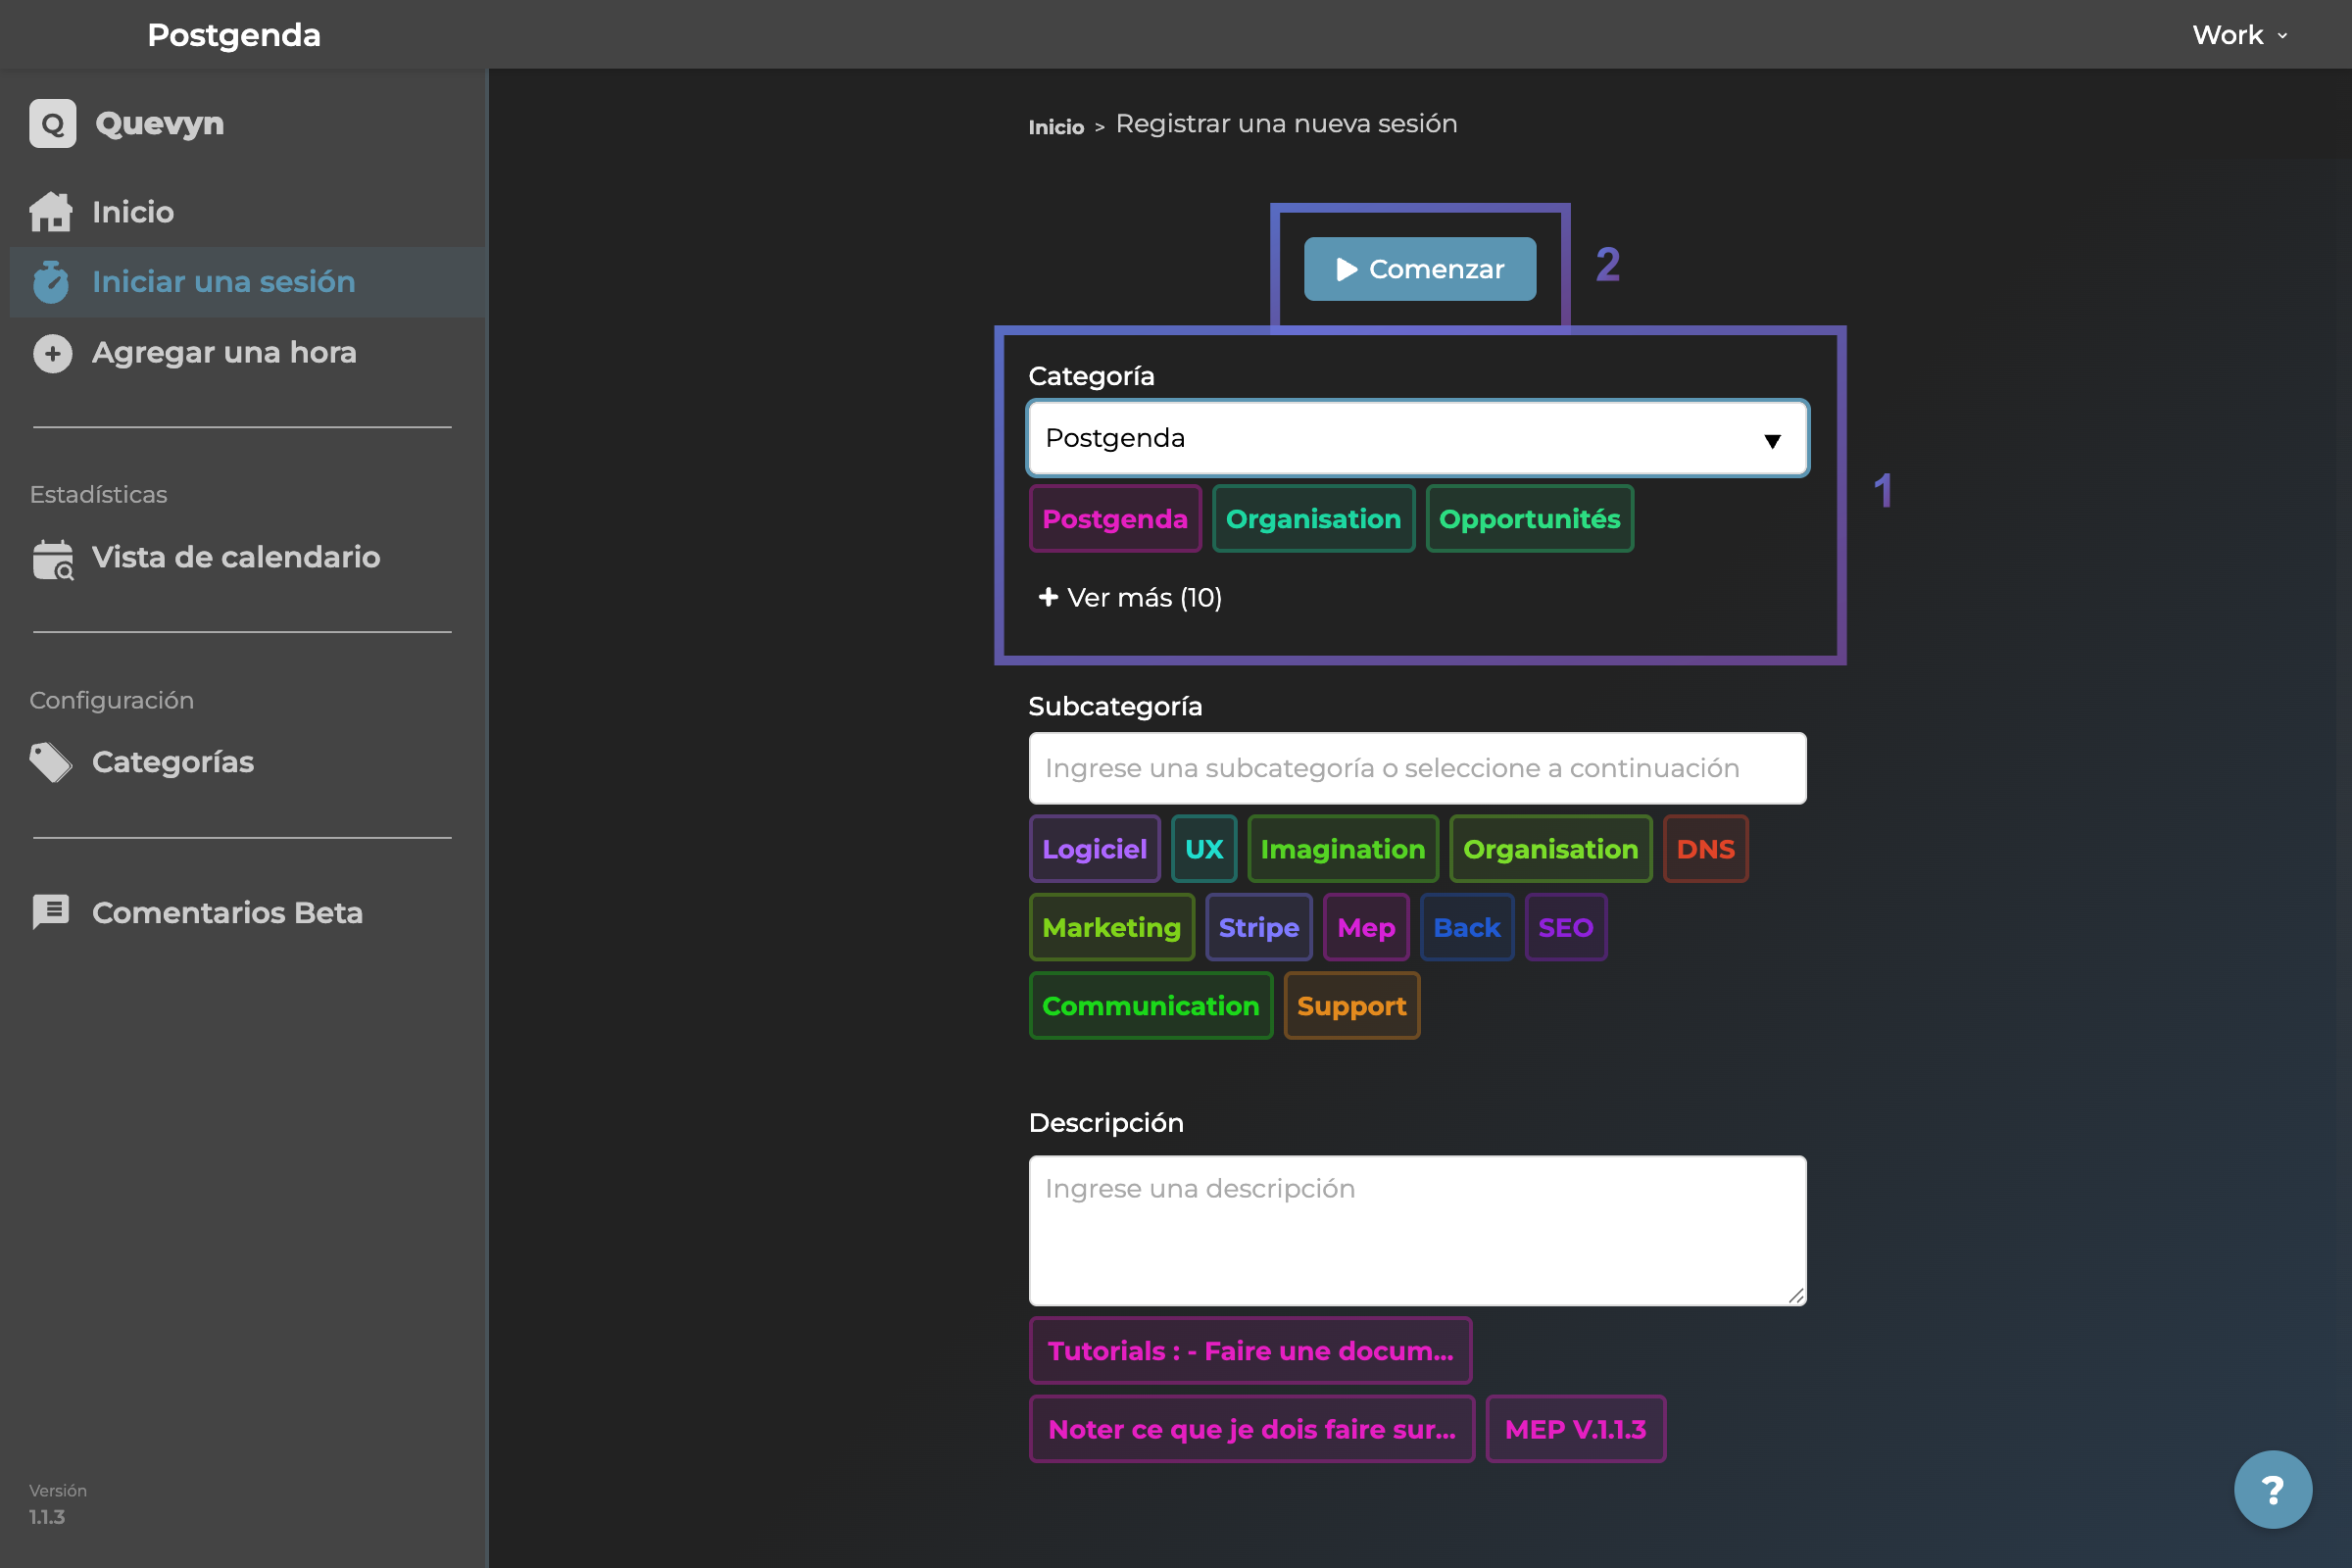Select the Organisation category tag
The height and width of the screenshot is (1568, 2352).
point(1313,519)
